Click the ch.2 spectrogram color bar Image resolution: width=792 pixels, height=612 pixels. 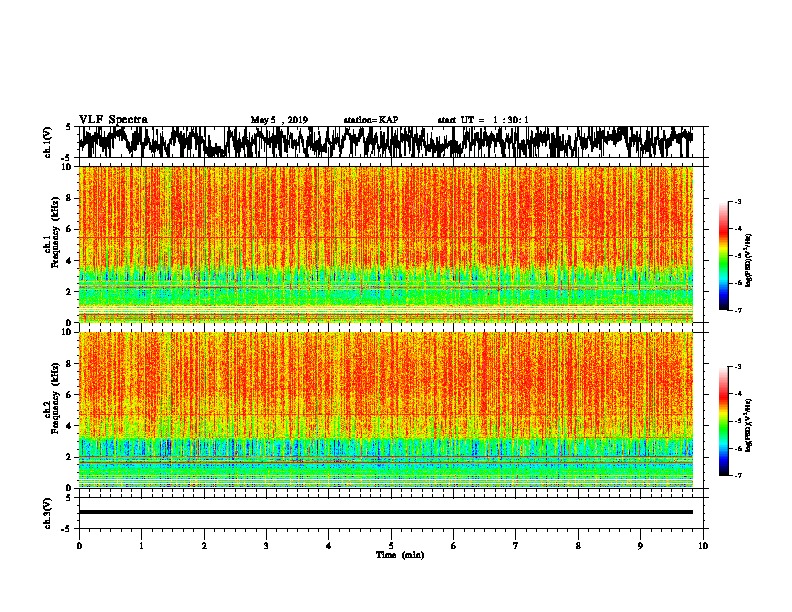(723, 421)
